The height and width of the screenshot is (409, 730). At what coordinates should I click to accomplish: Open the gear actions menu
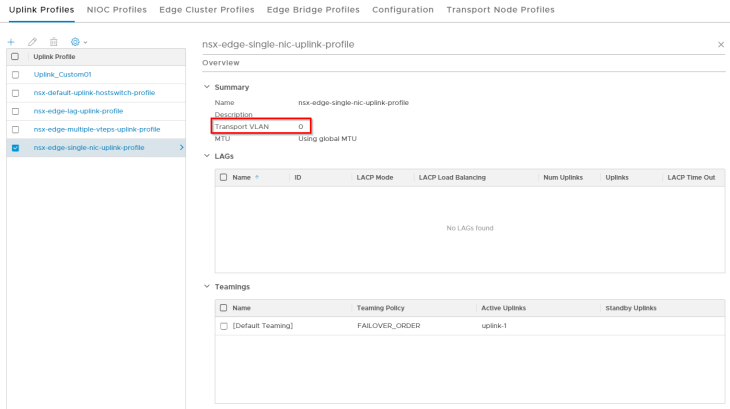pos(78,42)
